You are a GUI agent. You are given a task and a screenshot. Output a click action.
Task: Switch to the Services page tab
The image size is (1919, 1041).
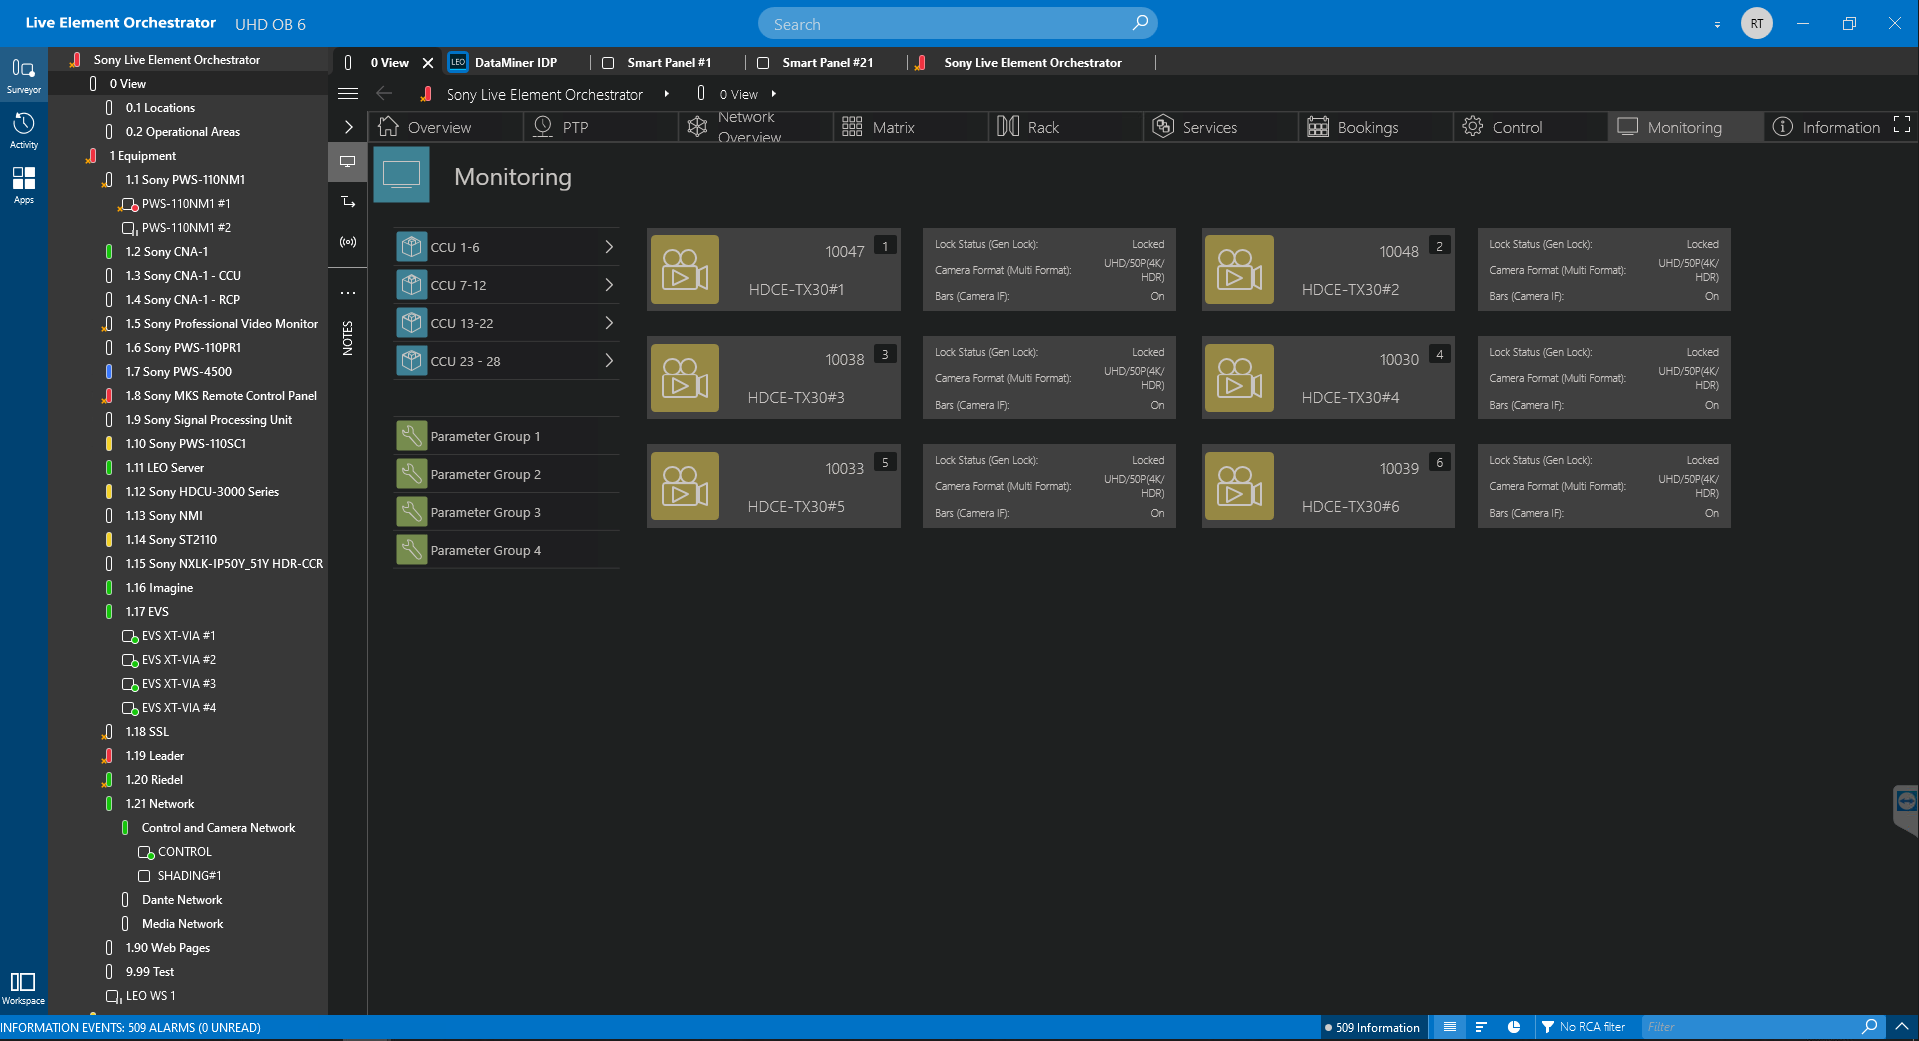point(1221,127)
